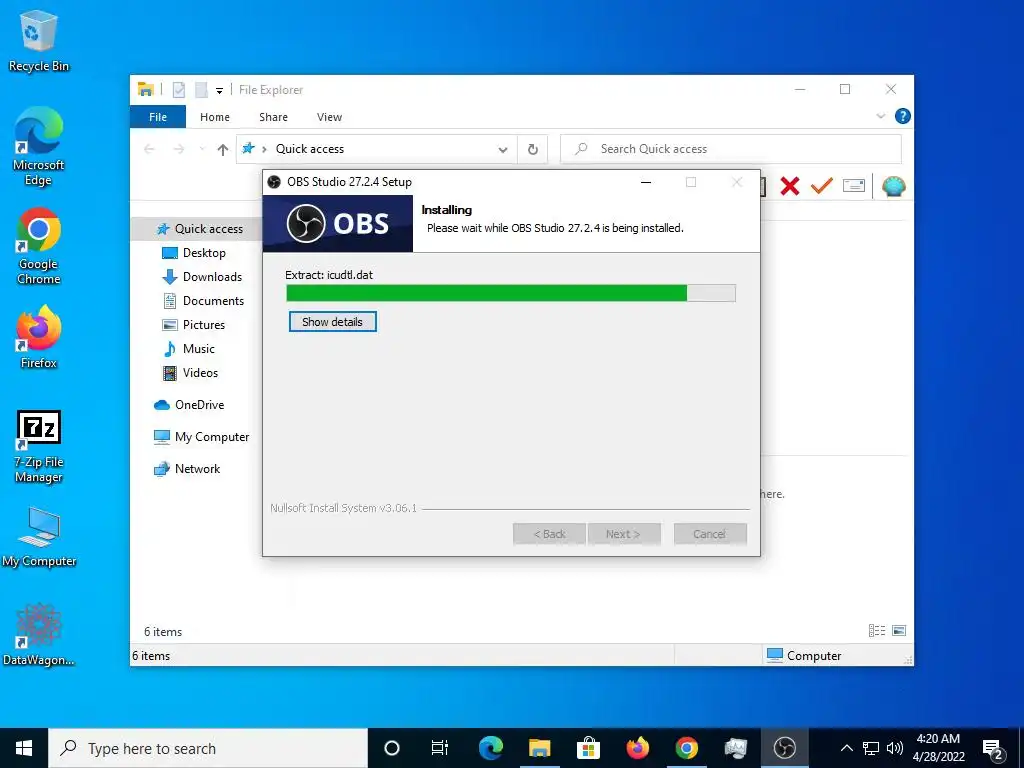
Task: Click the properties icon in title bar
Action: [x=179, y=90]
